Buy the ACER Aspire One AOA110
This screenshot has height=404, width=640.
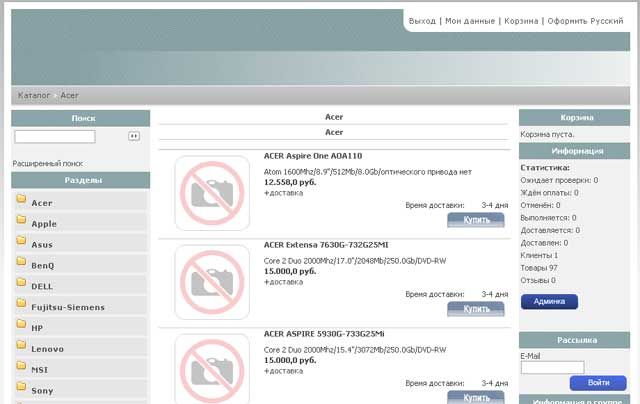pos(476,220)
